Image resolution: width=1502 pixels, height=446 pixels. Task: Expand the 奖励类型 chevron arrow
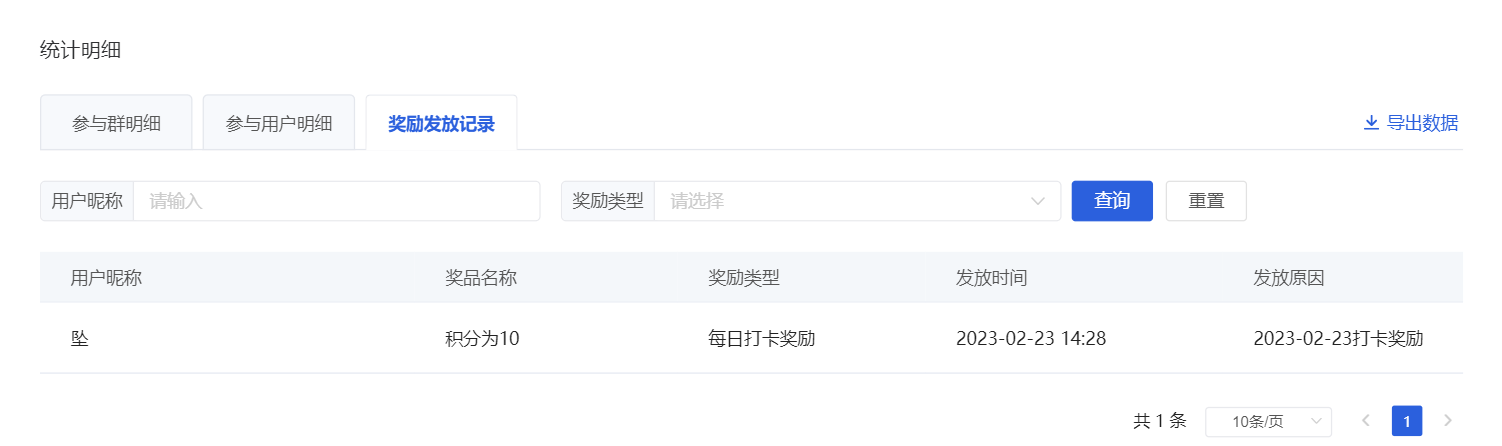coord(1037,201)
